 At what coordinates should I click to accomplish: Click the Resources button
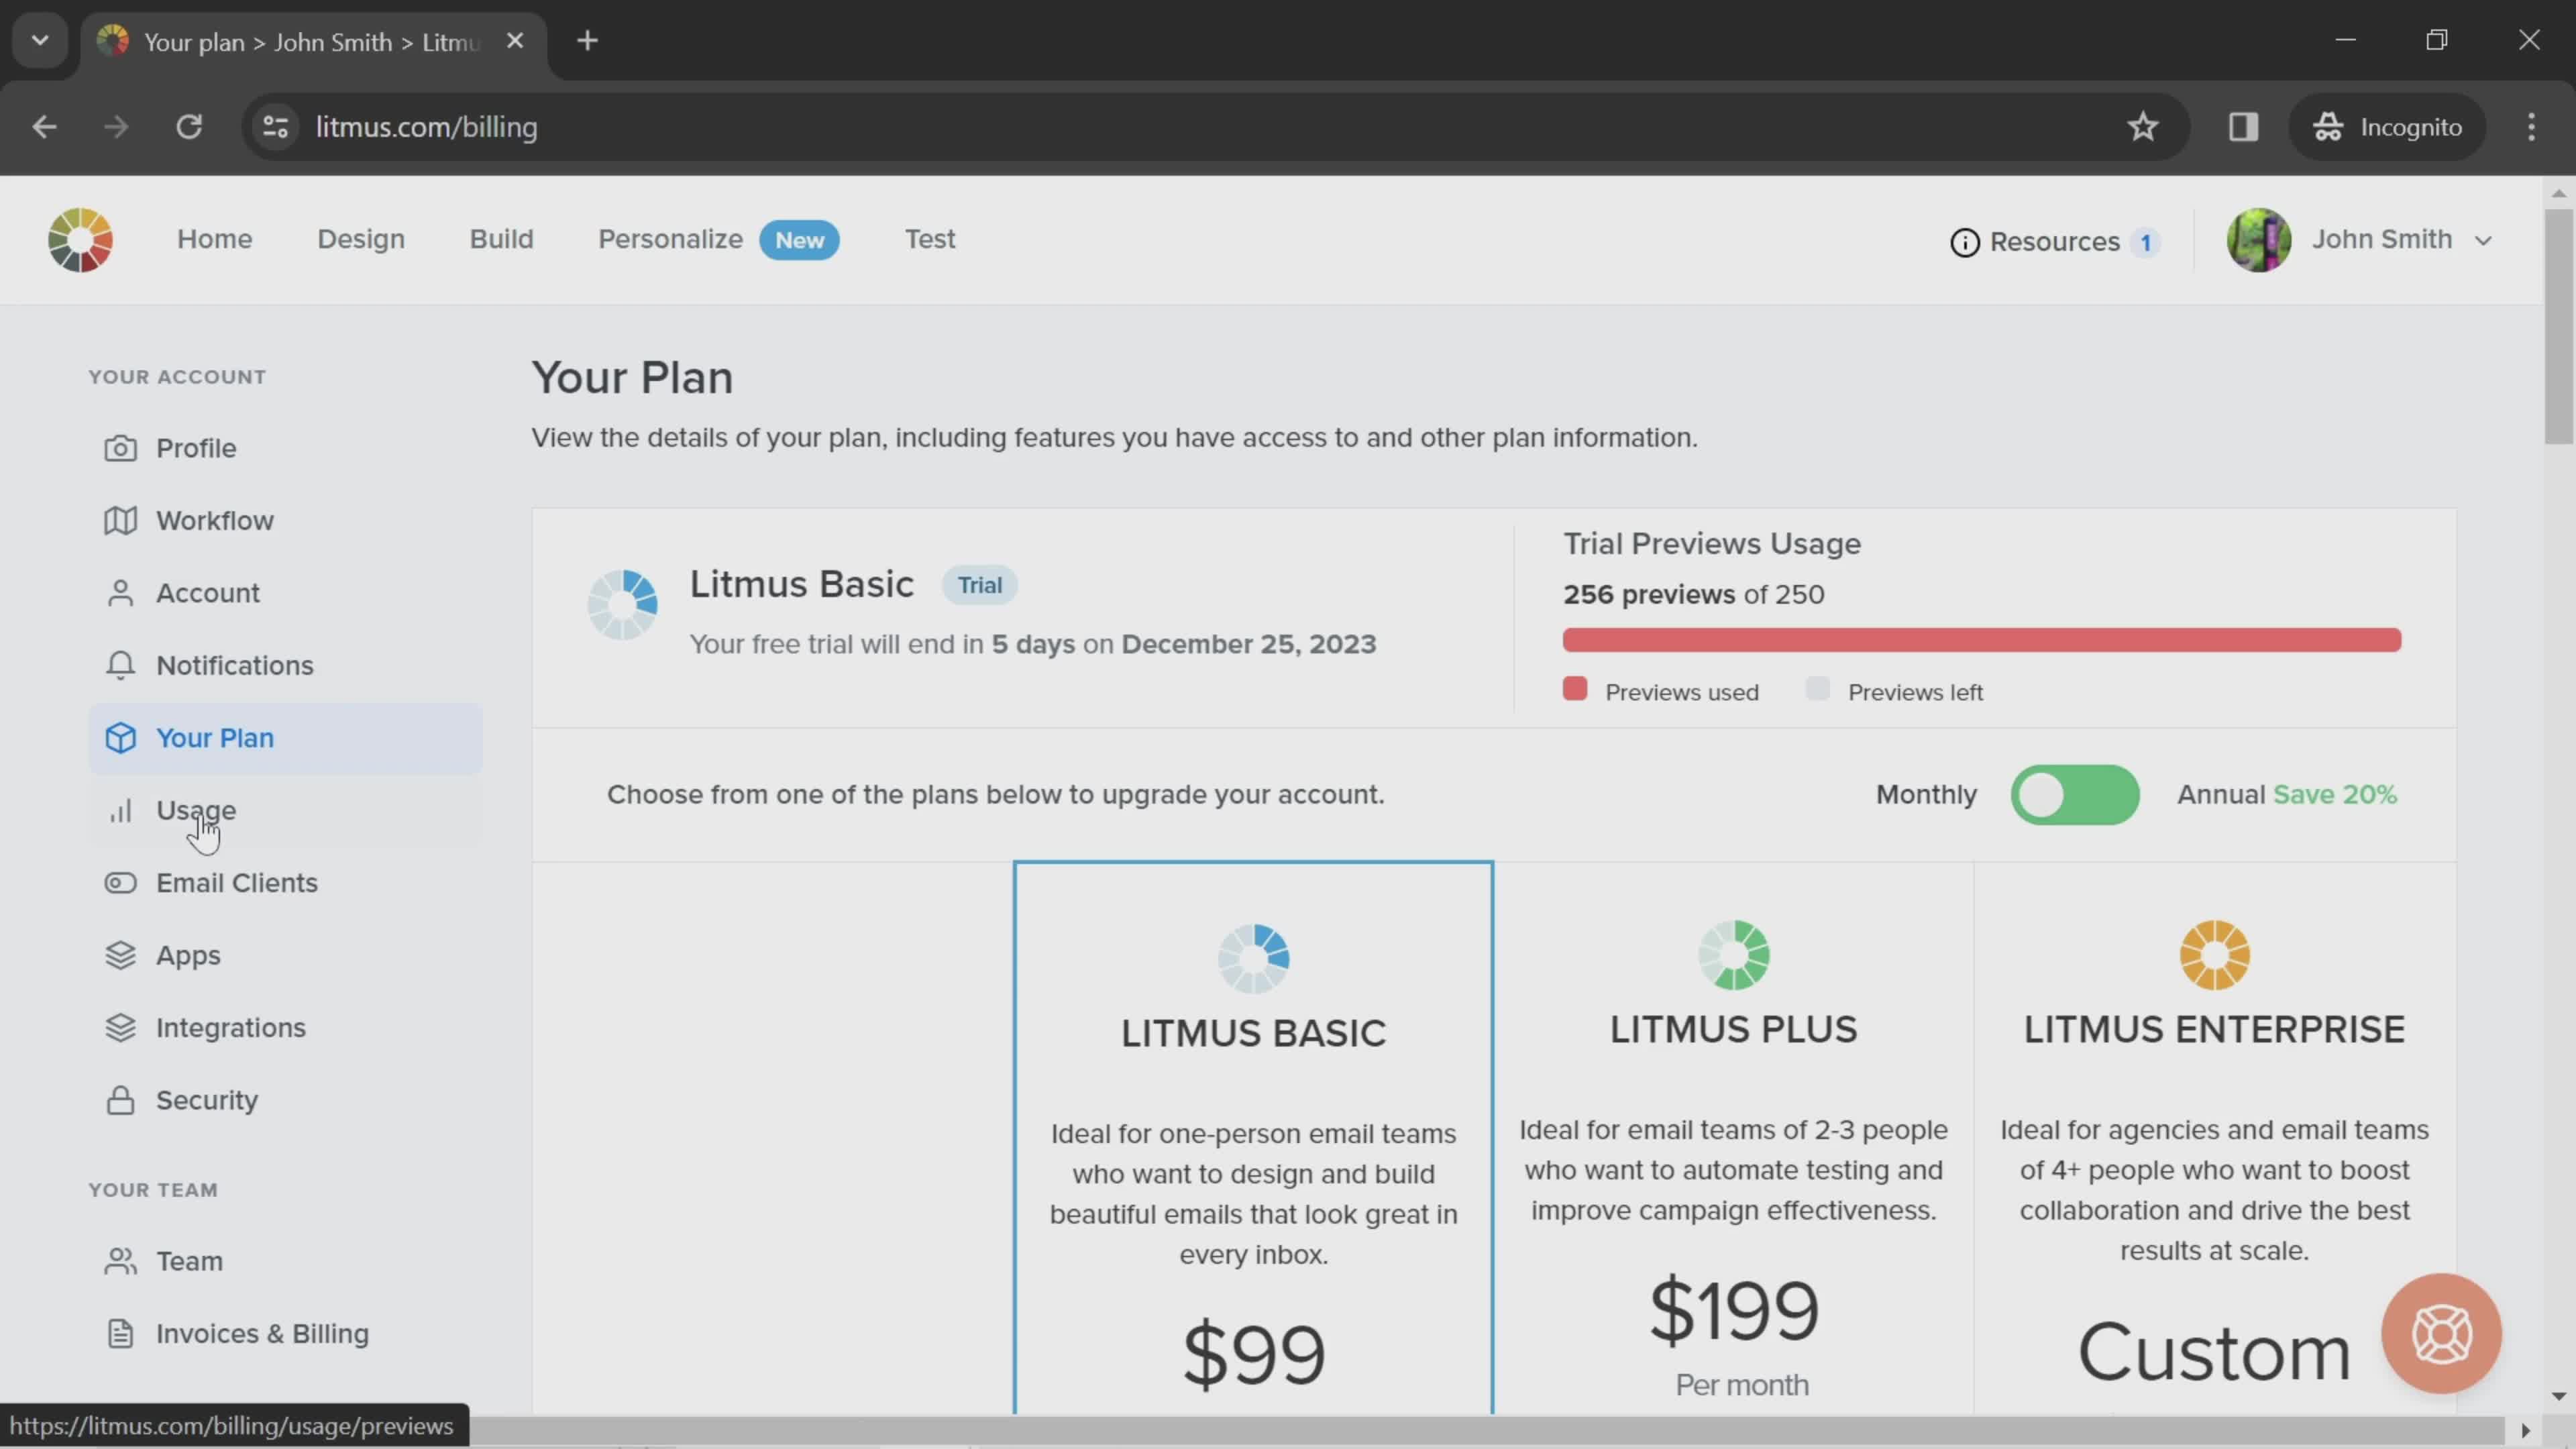click(x=2055, y=241)
